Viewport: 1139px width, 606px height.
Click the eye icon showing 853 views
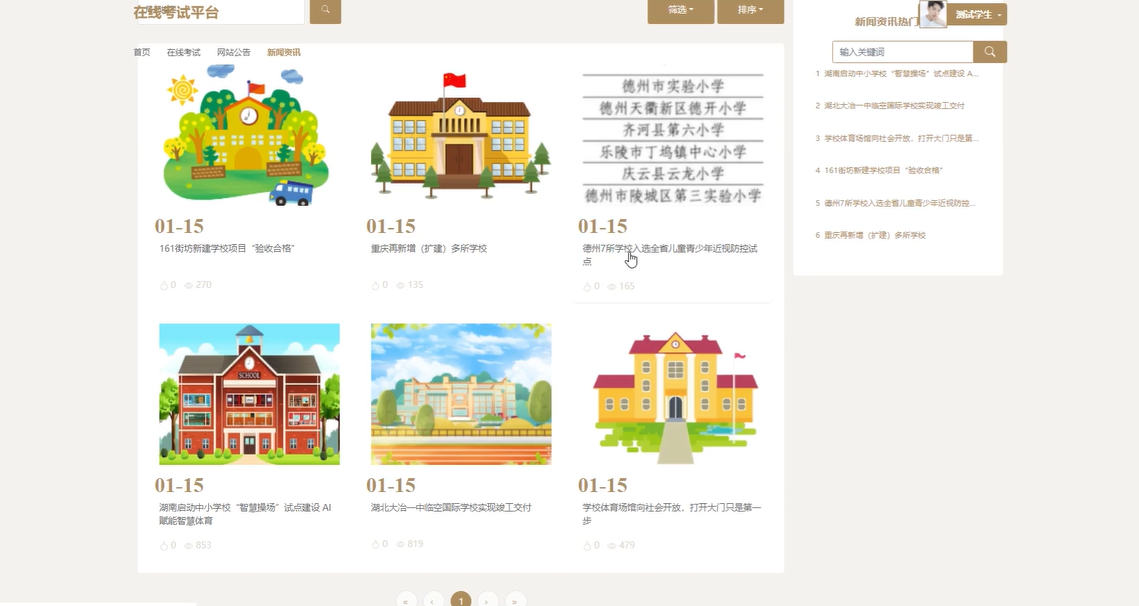189,545
